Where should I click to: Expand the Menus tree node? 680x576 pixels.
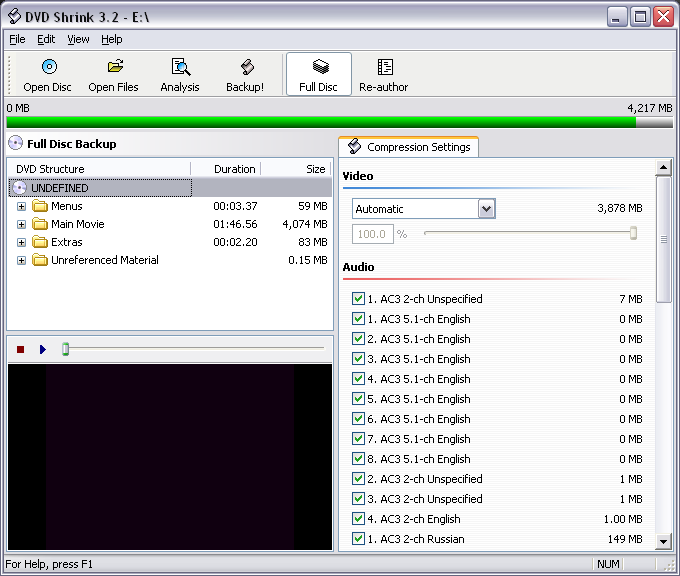[21, 206]
